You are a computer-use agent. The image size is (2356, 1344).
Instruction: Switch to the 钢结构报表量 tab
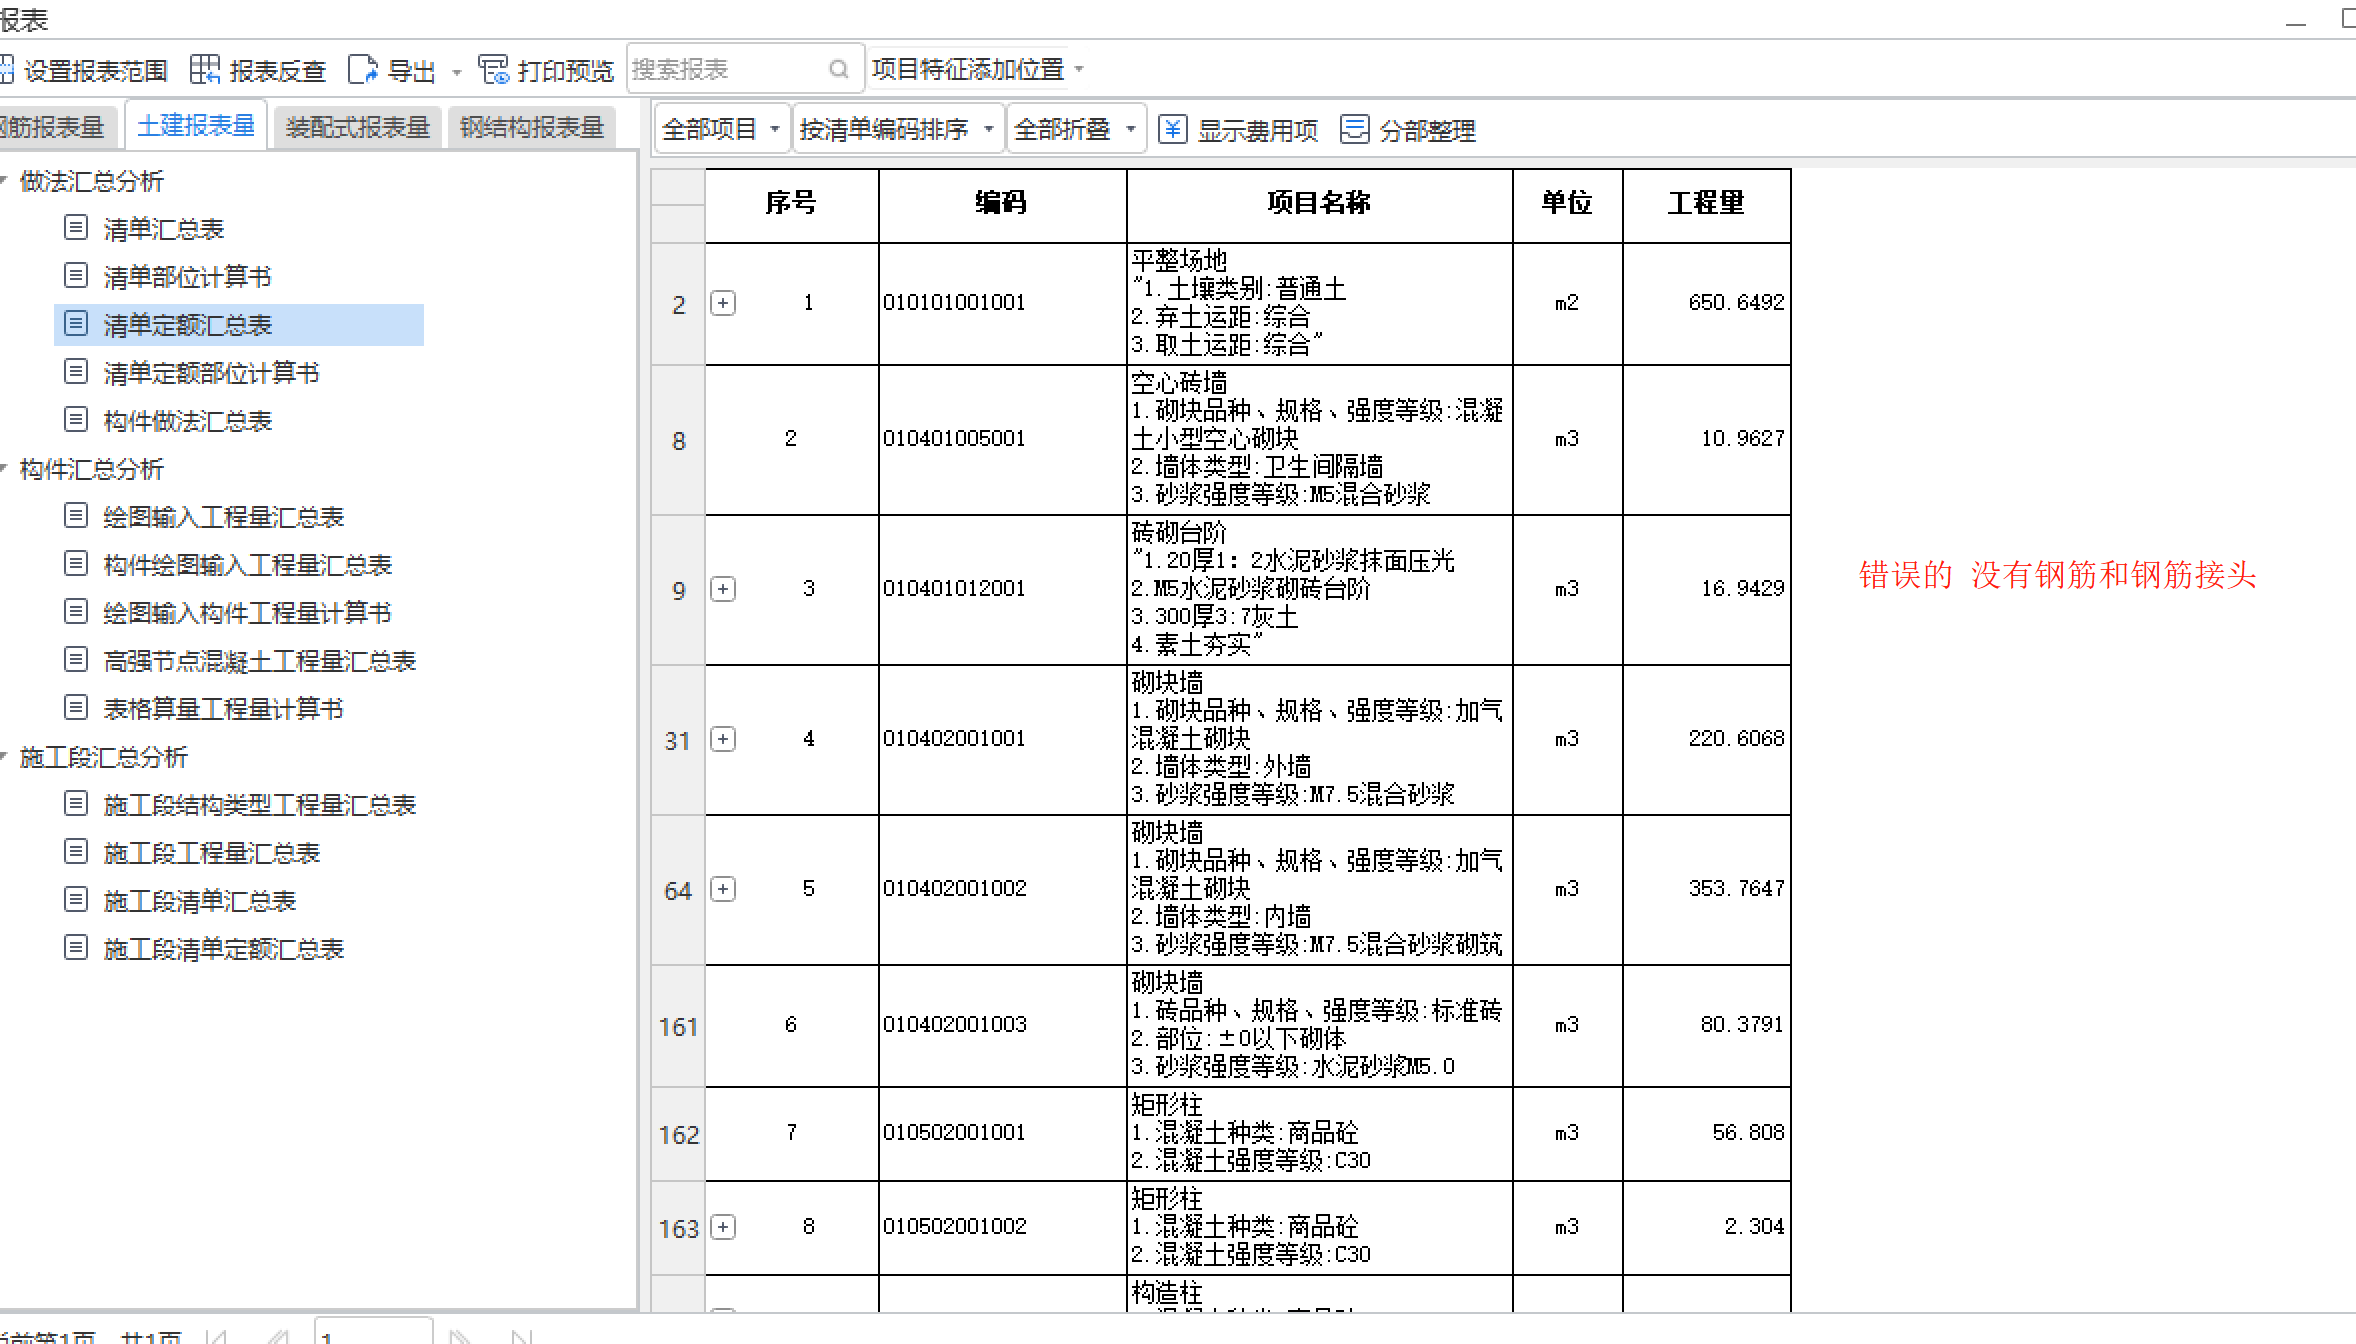coord(531,127)
